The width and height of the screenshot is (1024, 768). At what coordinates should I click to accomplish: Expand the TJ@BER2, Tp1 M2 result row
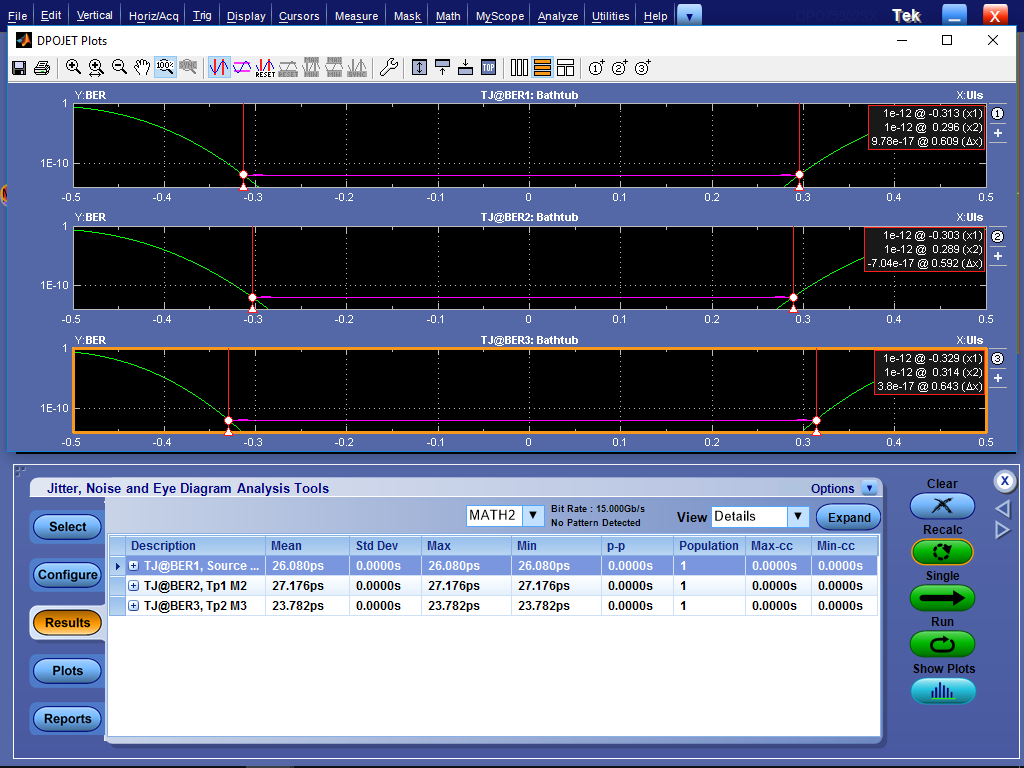point(133,586)
